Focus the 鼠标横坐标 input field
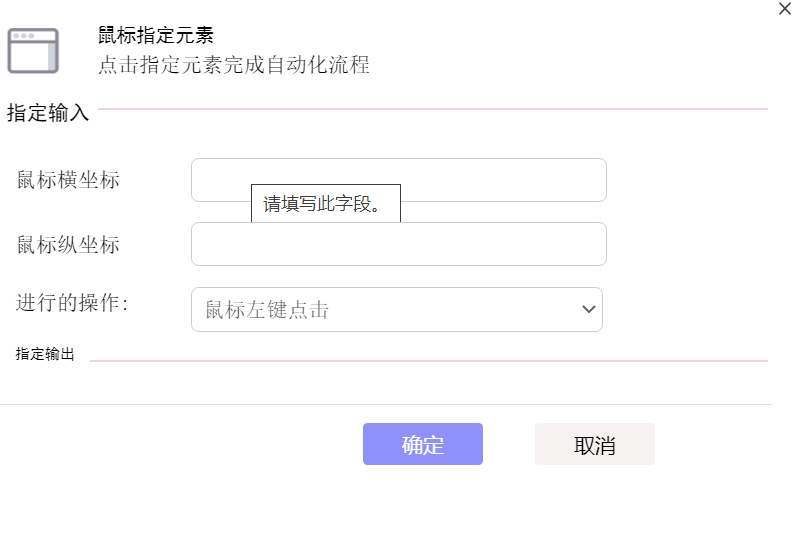The height and width of the screenshot is (539, 807). [x=399, y=180]
